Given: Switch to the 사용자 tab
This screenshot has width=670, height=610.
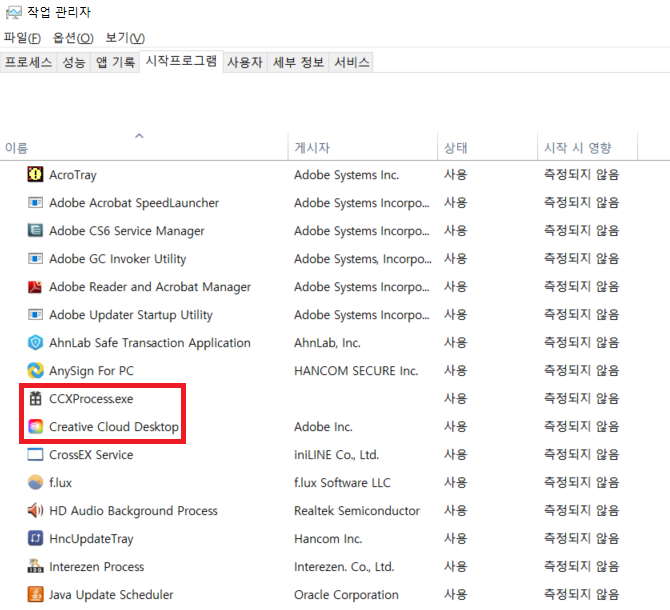Looking at the screenshot, I should [245, 62].
